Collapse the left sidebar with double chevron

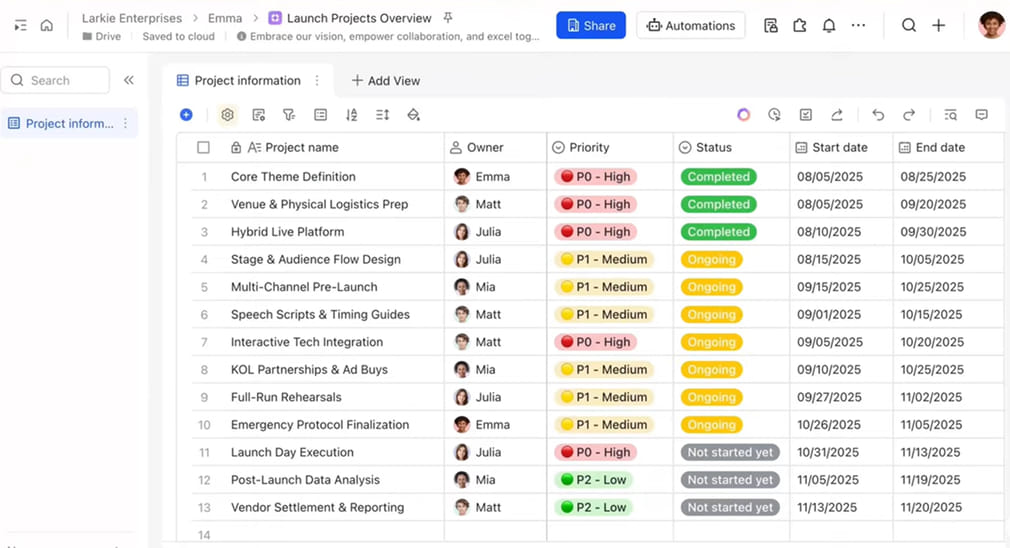tap(129, 80)
